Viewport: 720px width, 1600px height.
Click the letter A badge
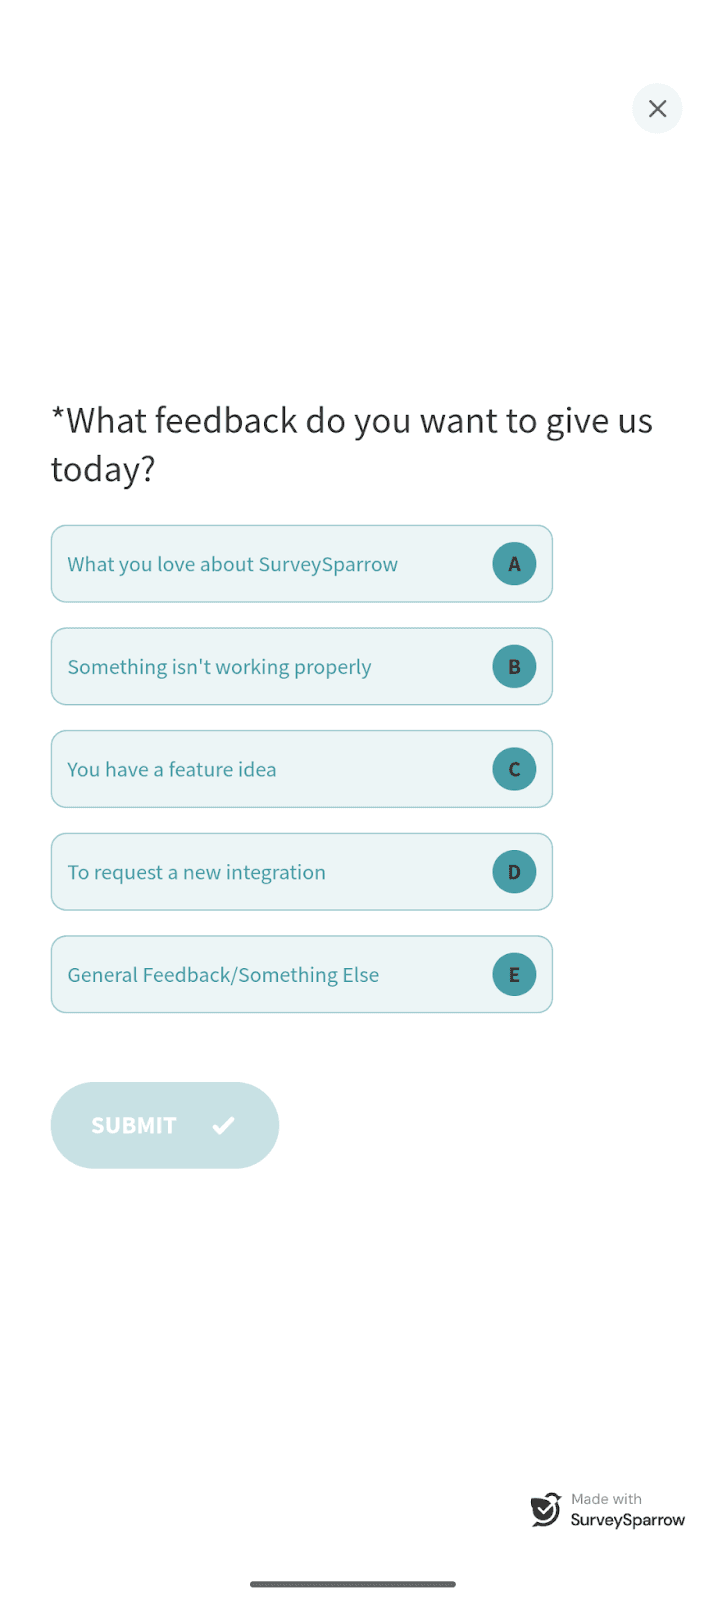[514, 564]
